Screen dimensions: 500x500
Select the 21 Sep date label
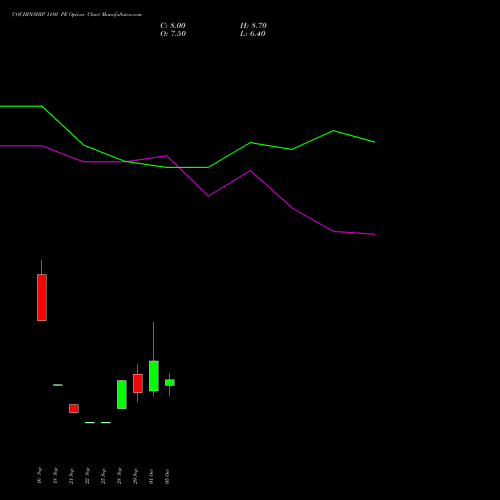pyautogui.click(x=71, y=476)
